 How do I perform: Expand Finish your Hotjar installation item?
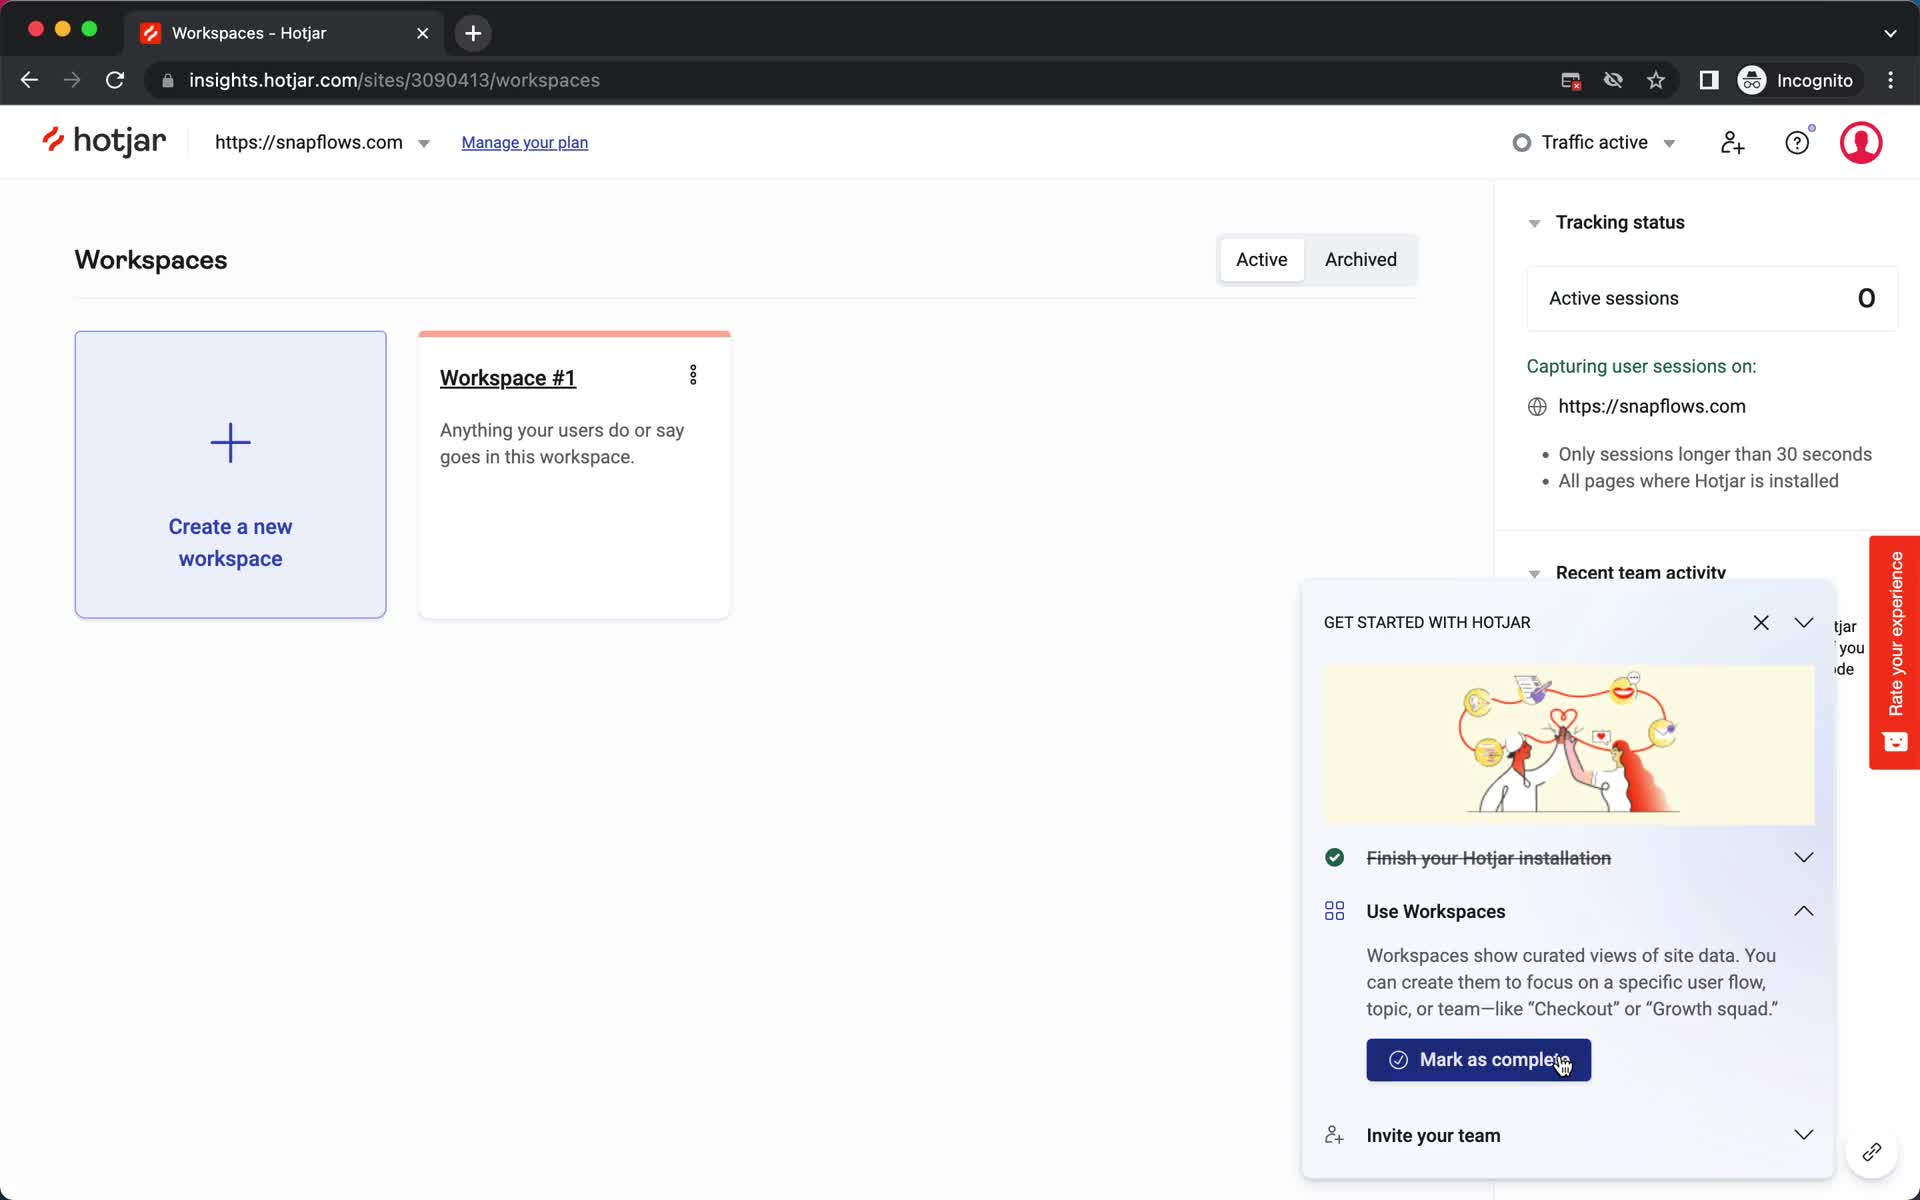point(1803,857)
